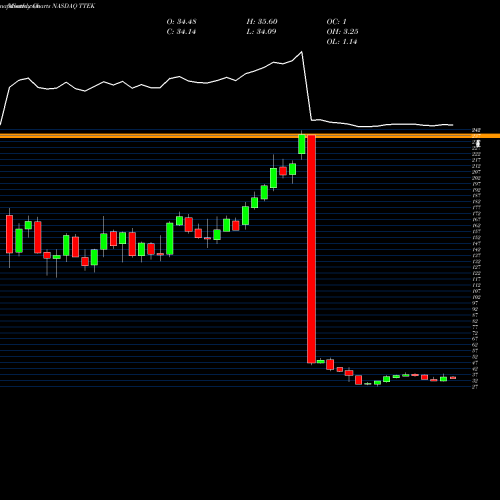Select the open value O: 34.48
500x500 pixels.
[181, 22]
